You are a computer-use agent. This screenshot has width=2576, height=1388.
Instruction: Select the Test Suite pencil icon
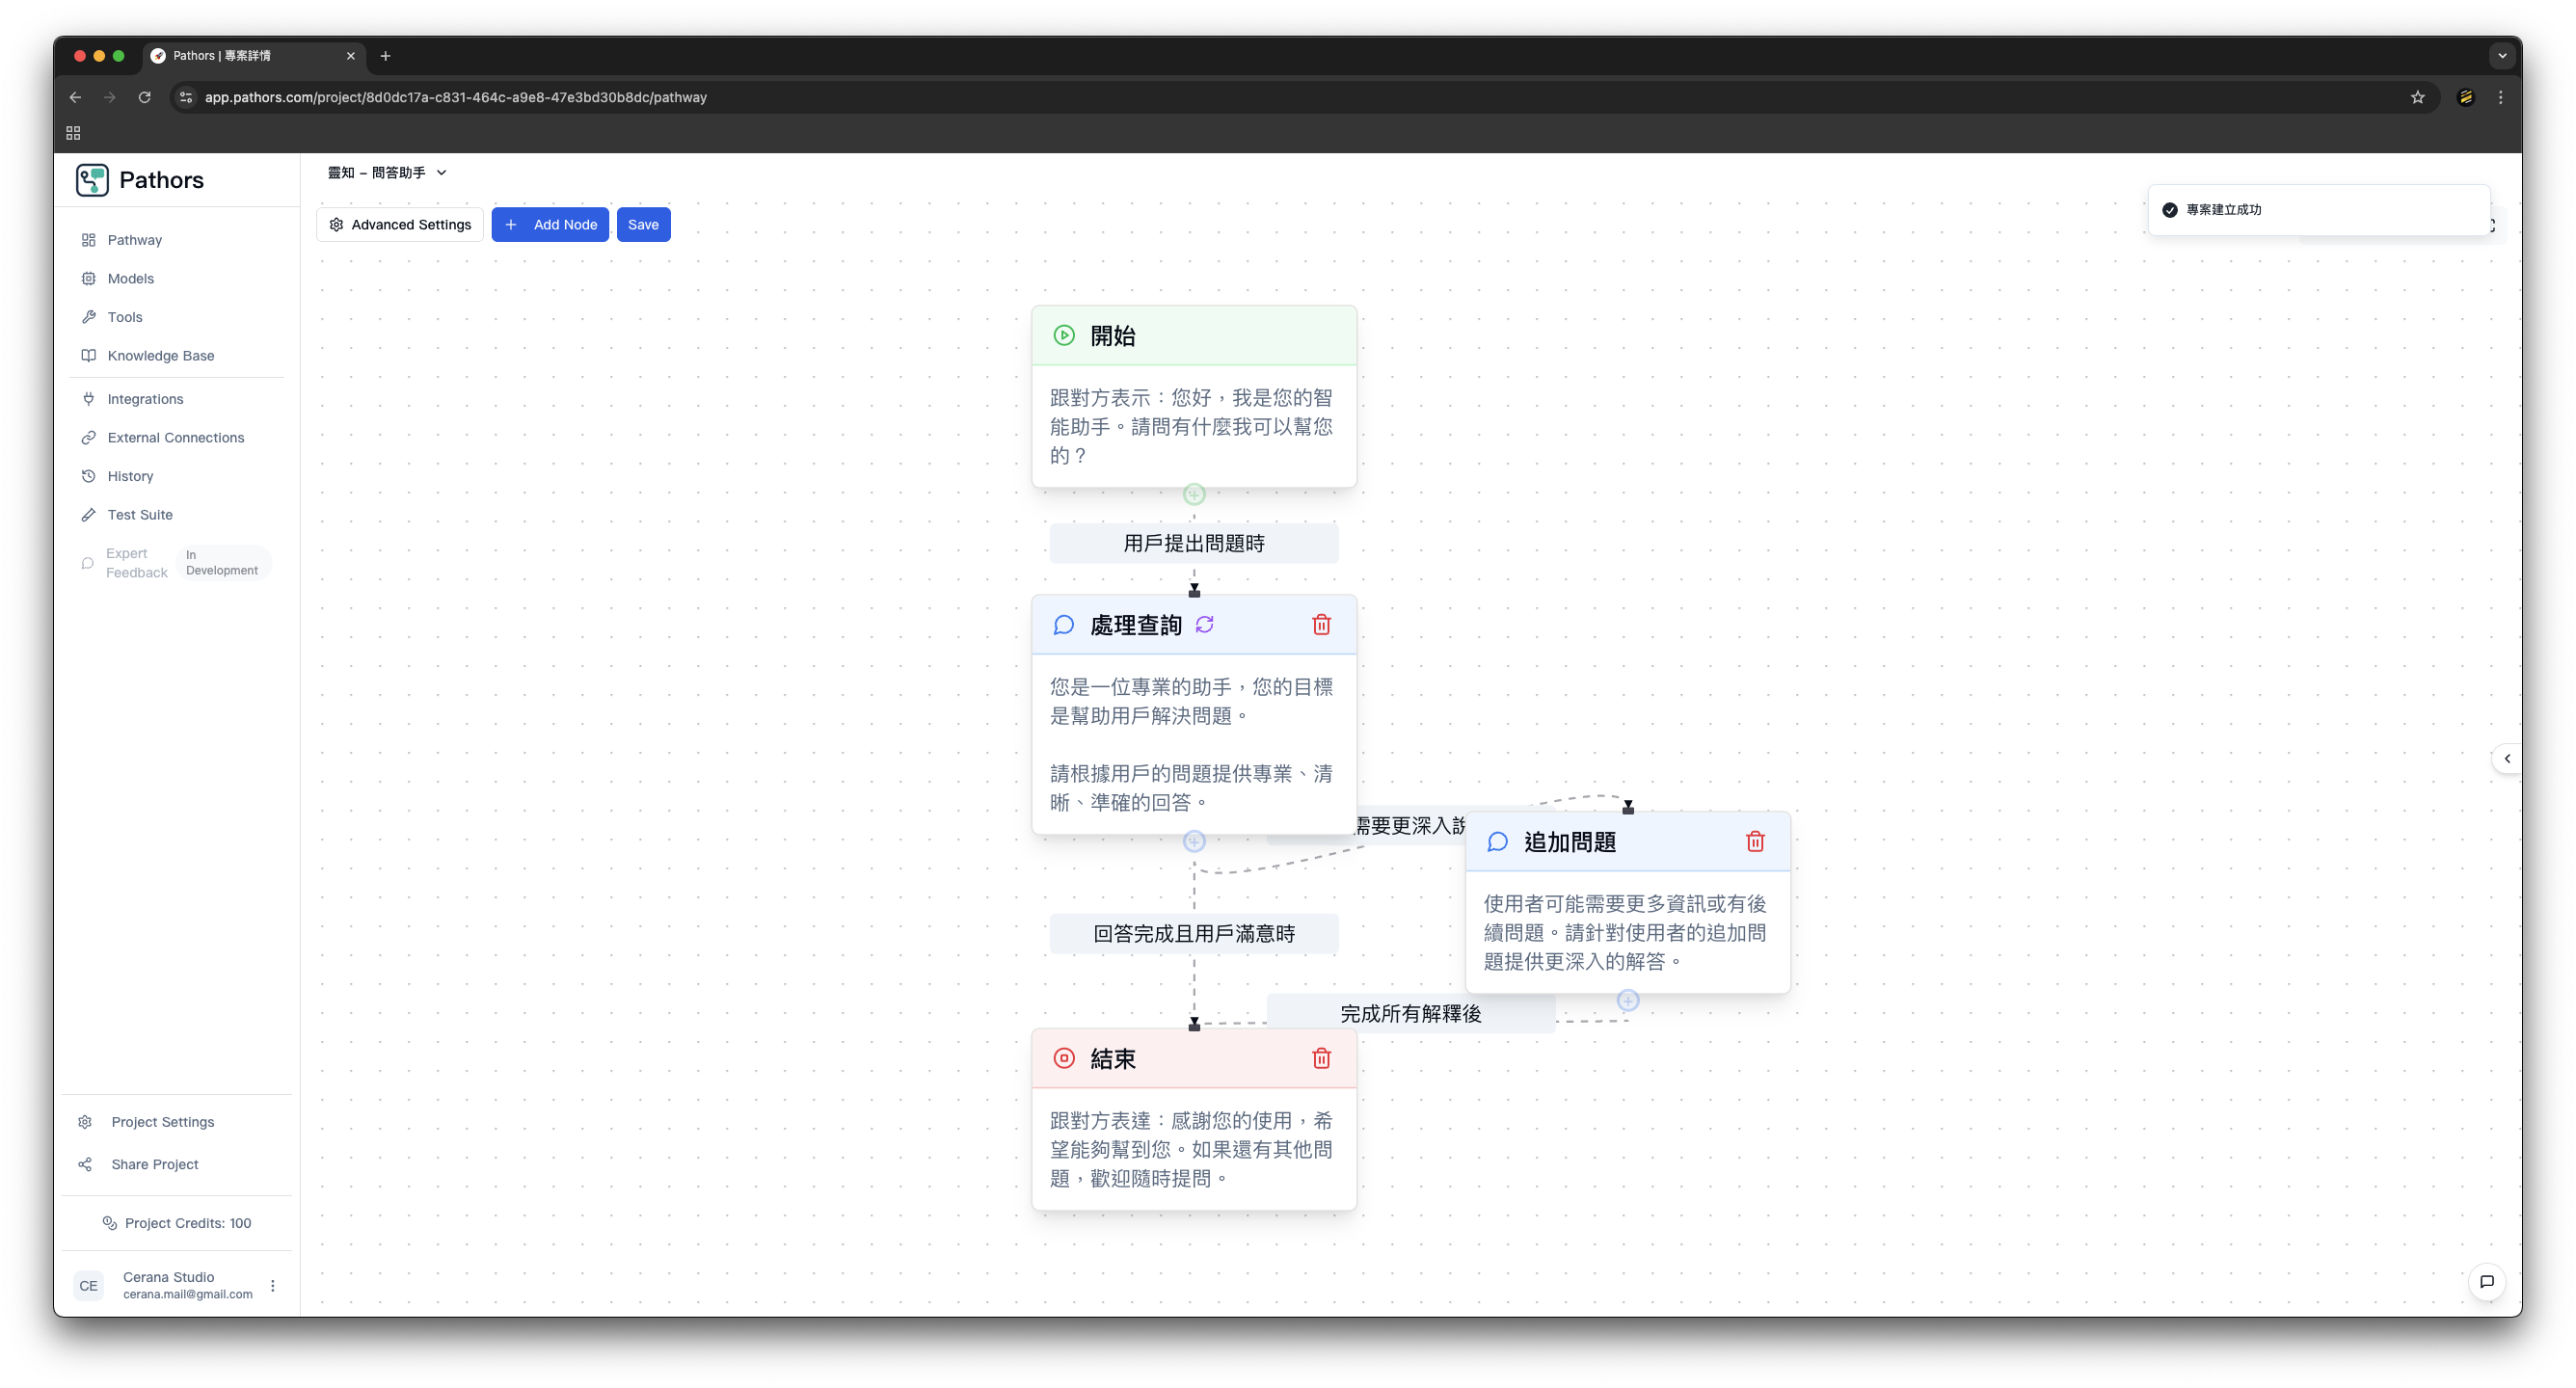pyautogui.click(x=89, y=514)
